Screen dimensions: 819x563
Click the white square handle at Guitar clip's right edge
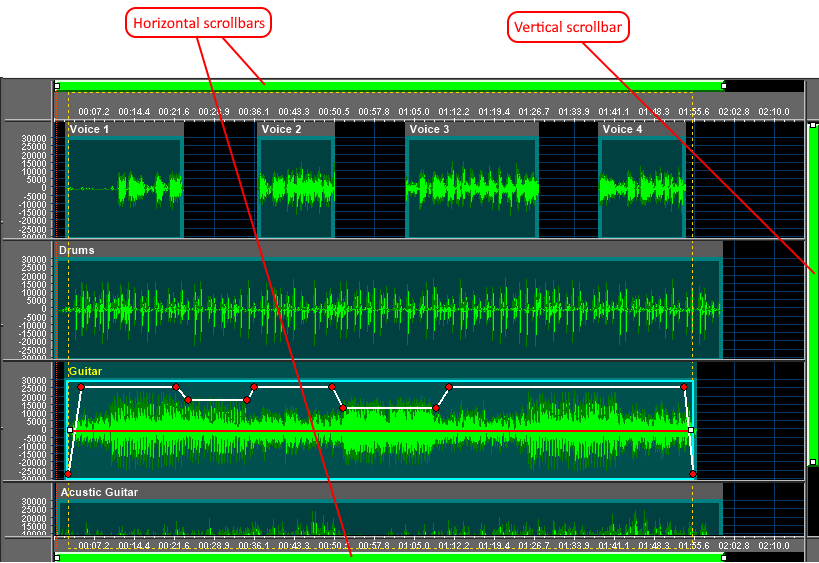[x=691, y=430]
